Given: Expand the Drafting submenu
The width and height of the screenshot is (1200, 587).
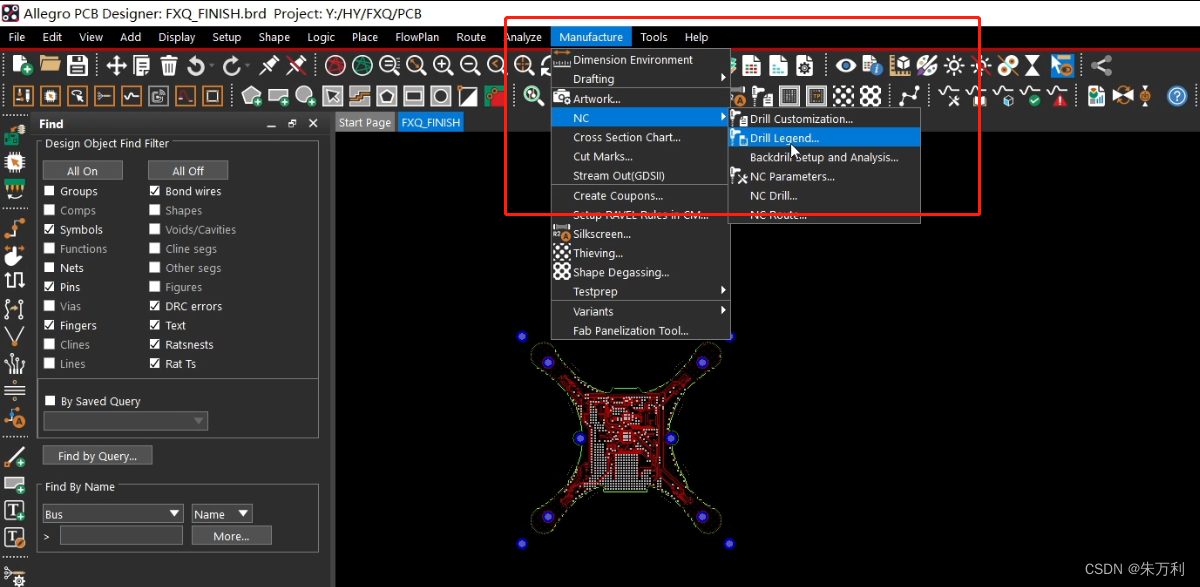Looking at the screenshot, I should tap(641, 79).
